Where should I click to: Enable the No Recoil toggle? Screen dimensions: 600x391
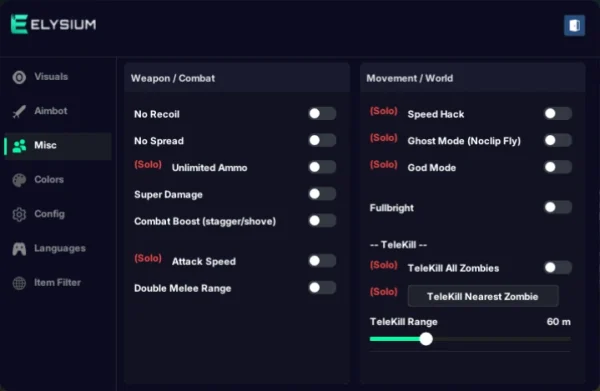[322, 114]
